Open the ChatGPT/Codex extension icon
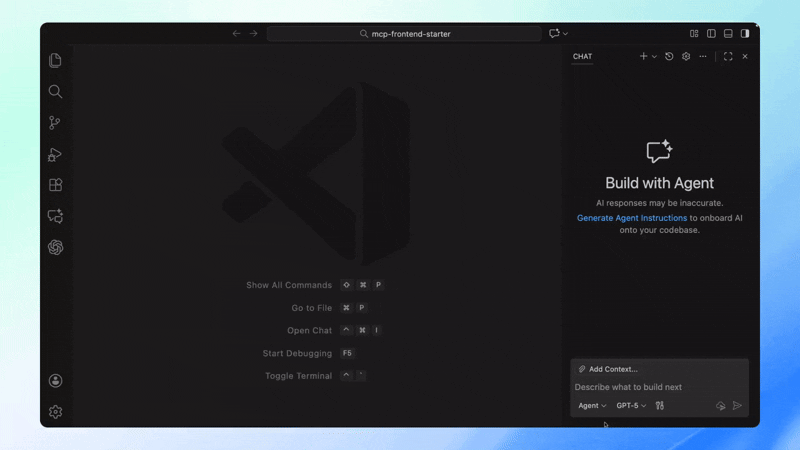 pyautogui.click(x=55, y=247)
